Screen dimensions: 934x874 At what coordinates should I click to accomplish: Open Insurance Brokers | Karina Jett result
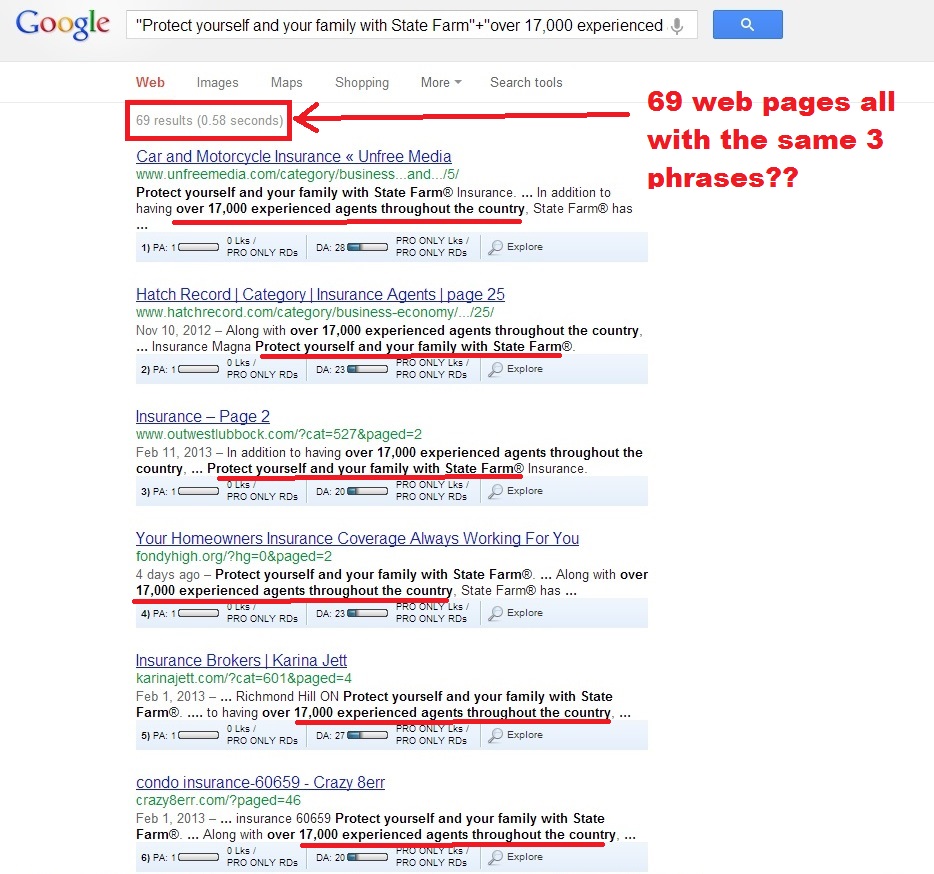[241, 661]
